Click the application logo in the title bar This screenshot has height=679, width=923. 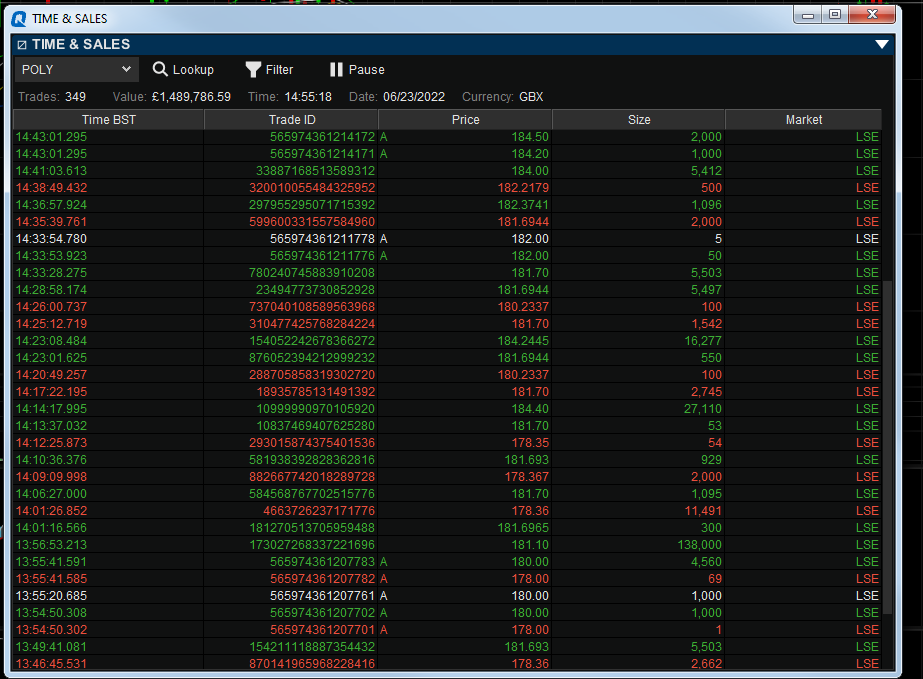[x=19, y=19]
